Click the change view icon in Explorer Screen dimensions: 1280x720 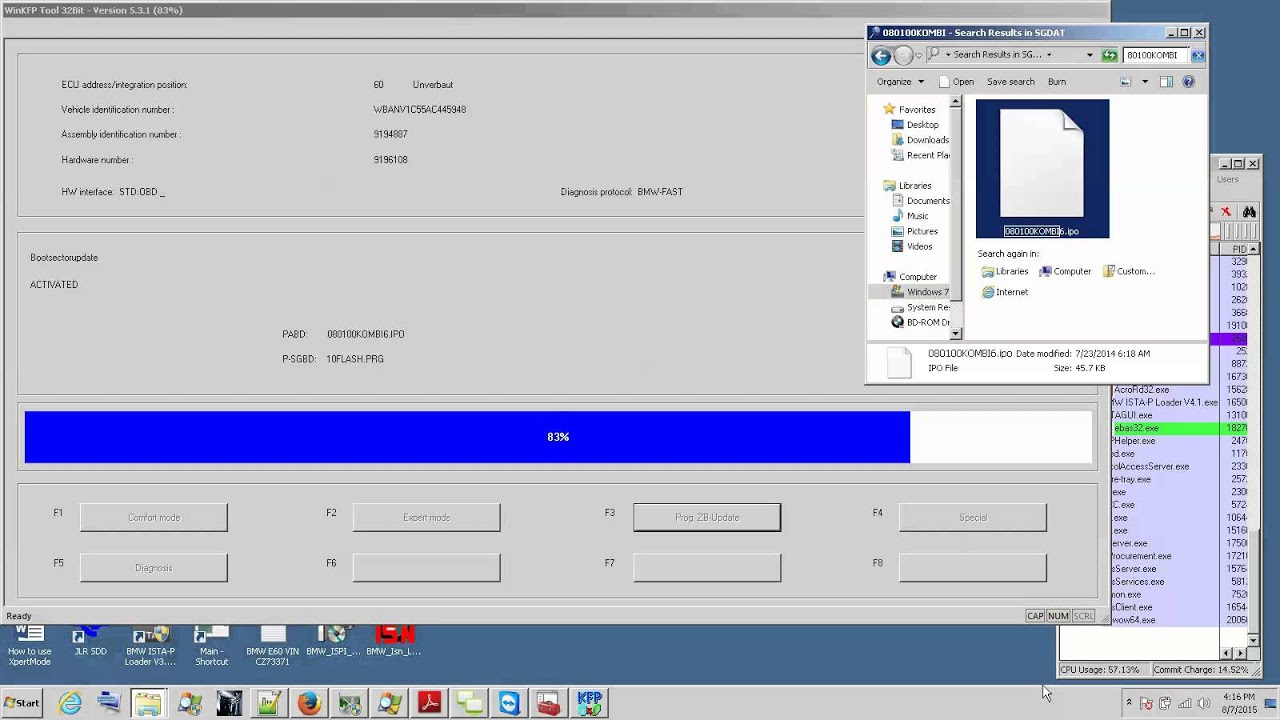click(1126, 82)
